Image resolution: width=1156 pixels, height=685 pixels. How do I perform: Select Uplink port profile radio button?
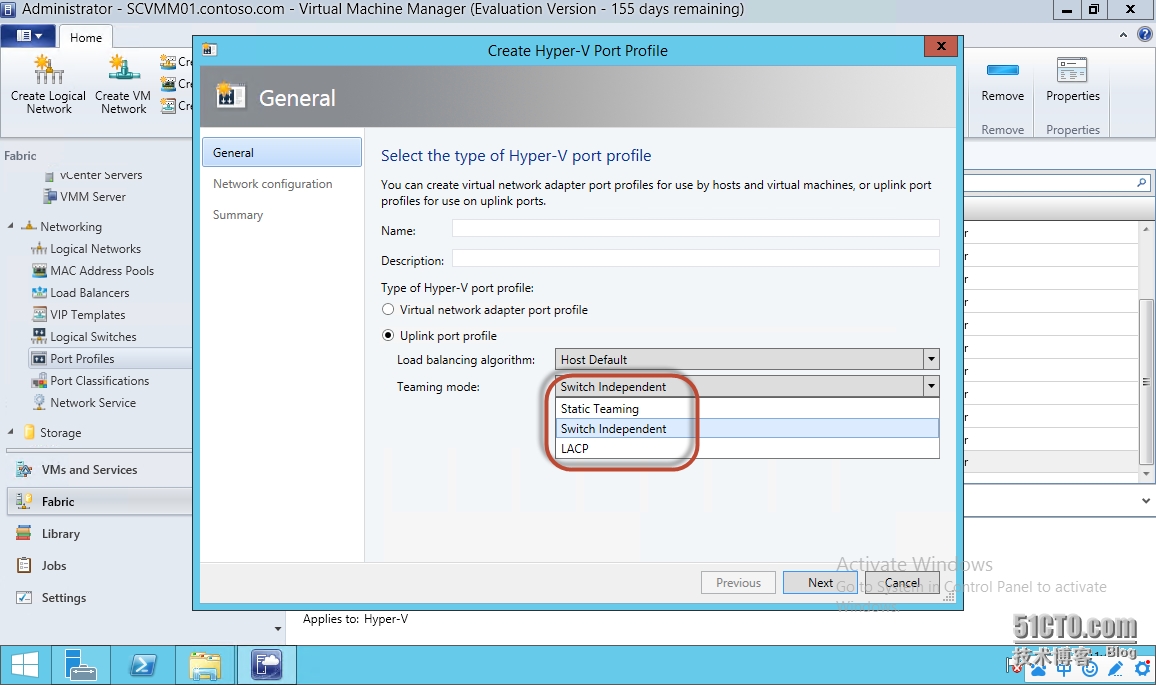click(389, 335)
